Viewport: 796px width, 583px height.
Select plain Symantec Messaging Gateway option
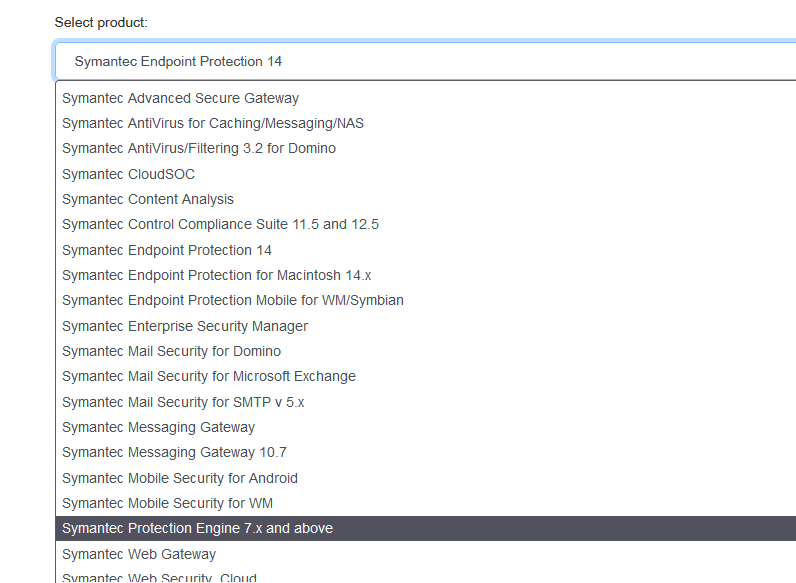(x=425, y=427)
